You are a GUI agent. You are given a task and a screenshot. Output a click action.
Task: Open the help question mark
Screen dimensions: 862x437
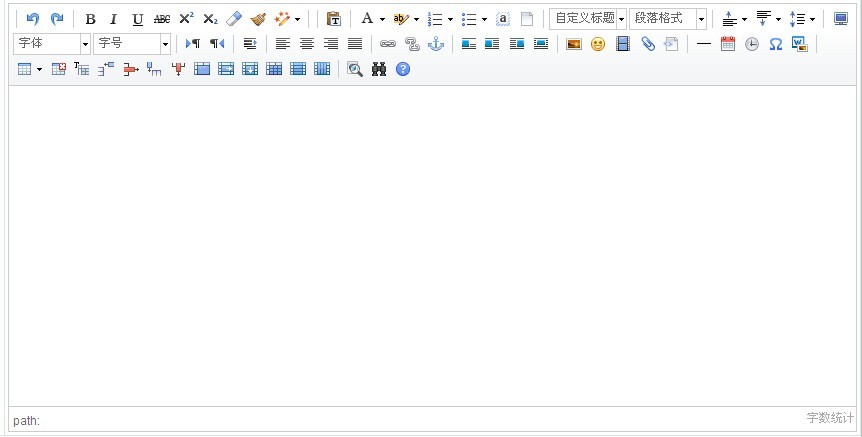(x=403, y=69)
